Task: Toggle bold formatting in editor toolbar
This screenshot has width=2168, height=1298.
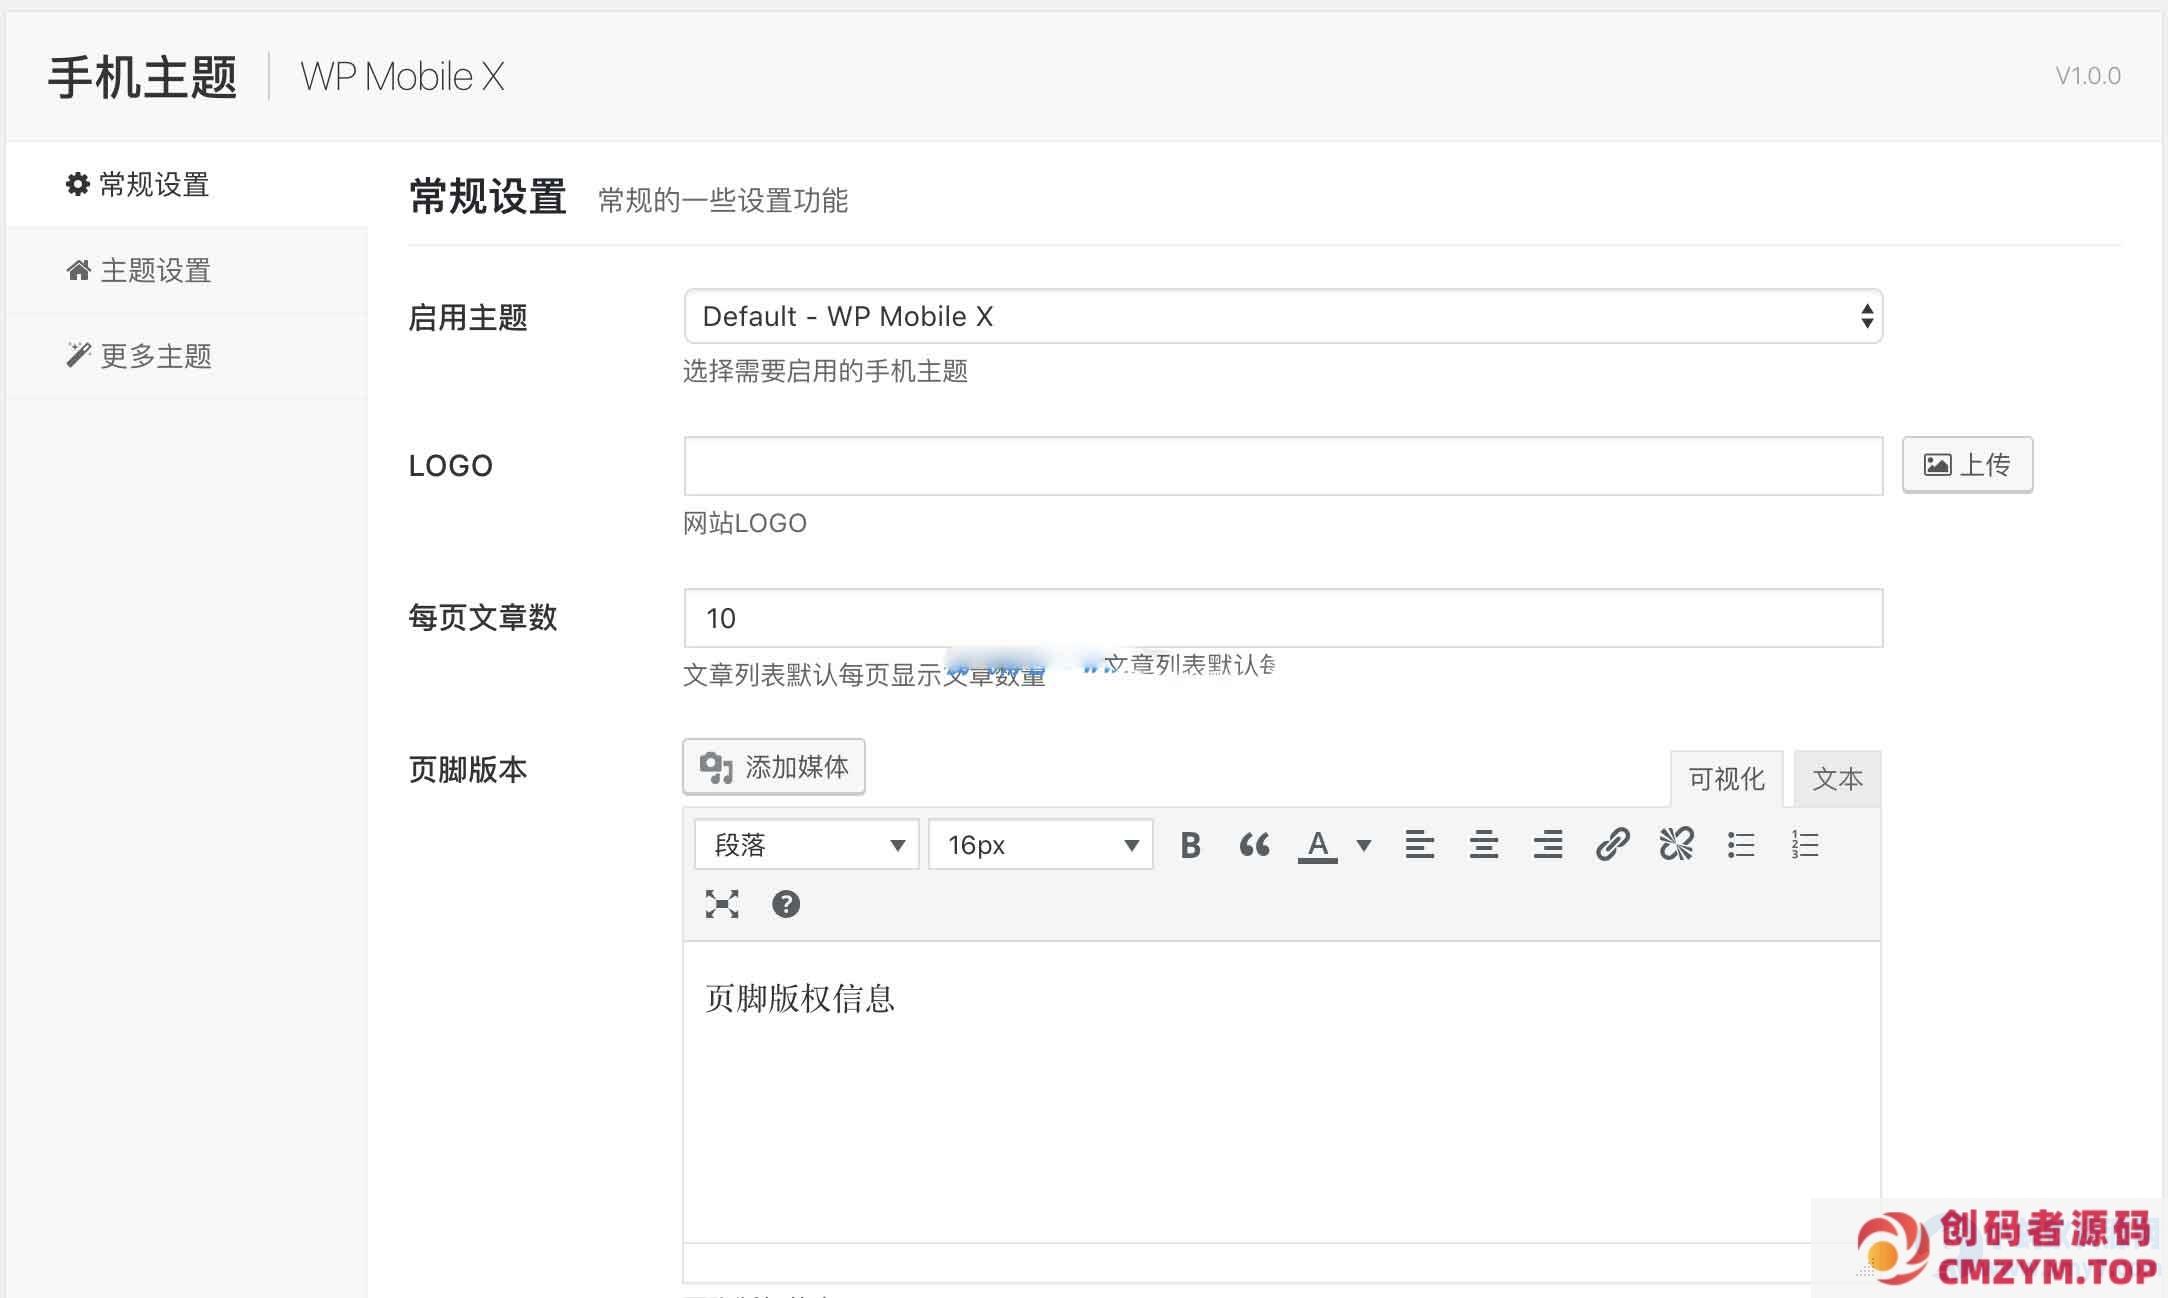Action: (1190, 845)
